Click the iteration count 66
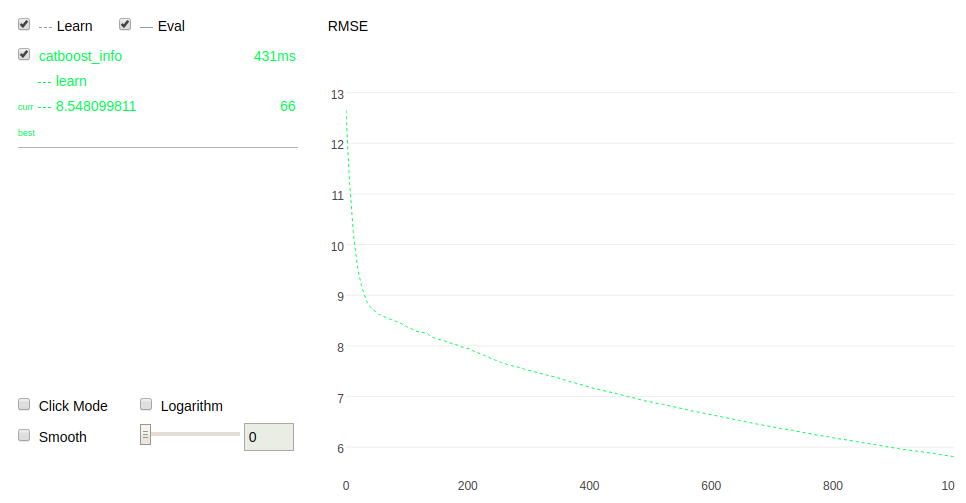Image resolution: width=966 pixels, height=503 pixels. (287, 106)
